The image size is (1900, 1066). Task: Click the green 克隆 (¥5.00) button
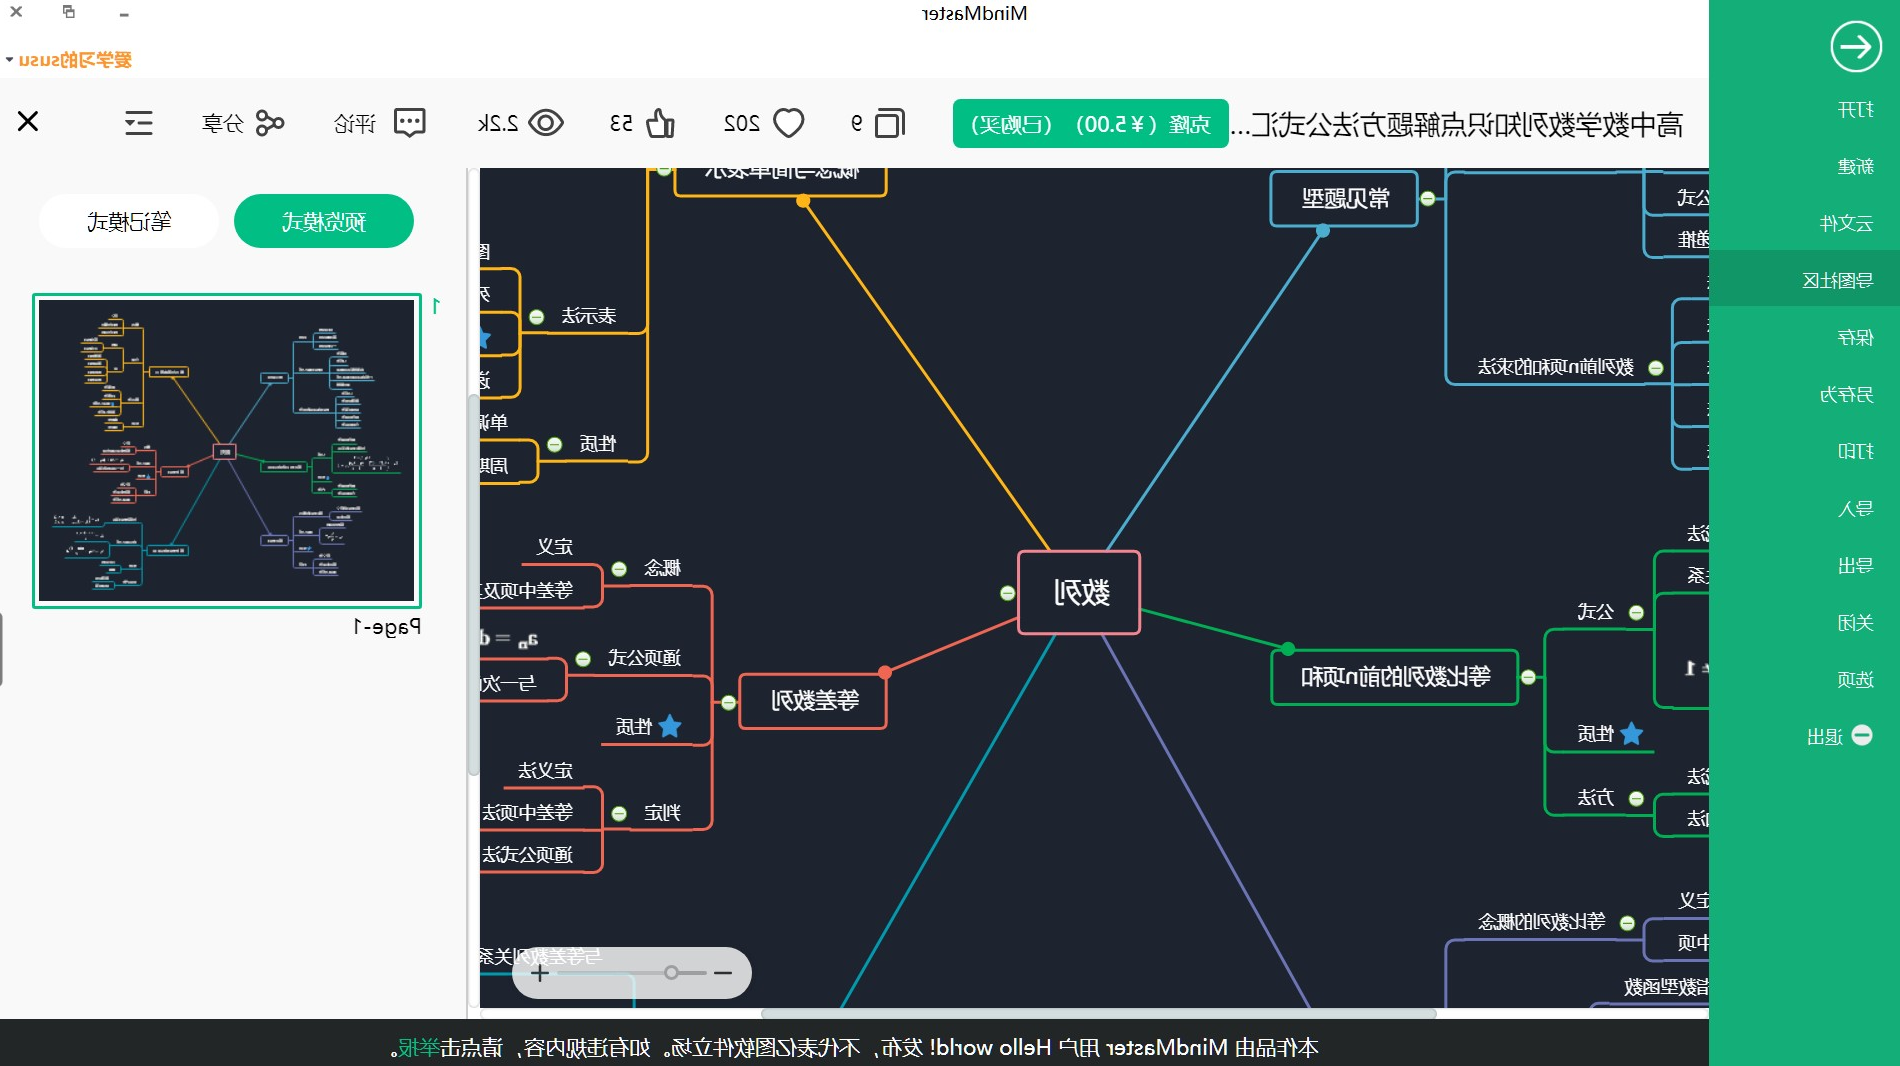[1090, 124]
